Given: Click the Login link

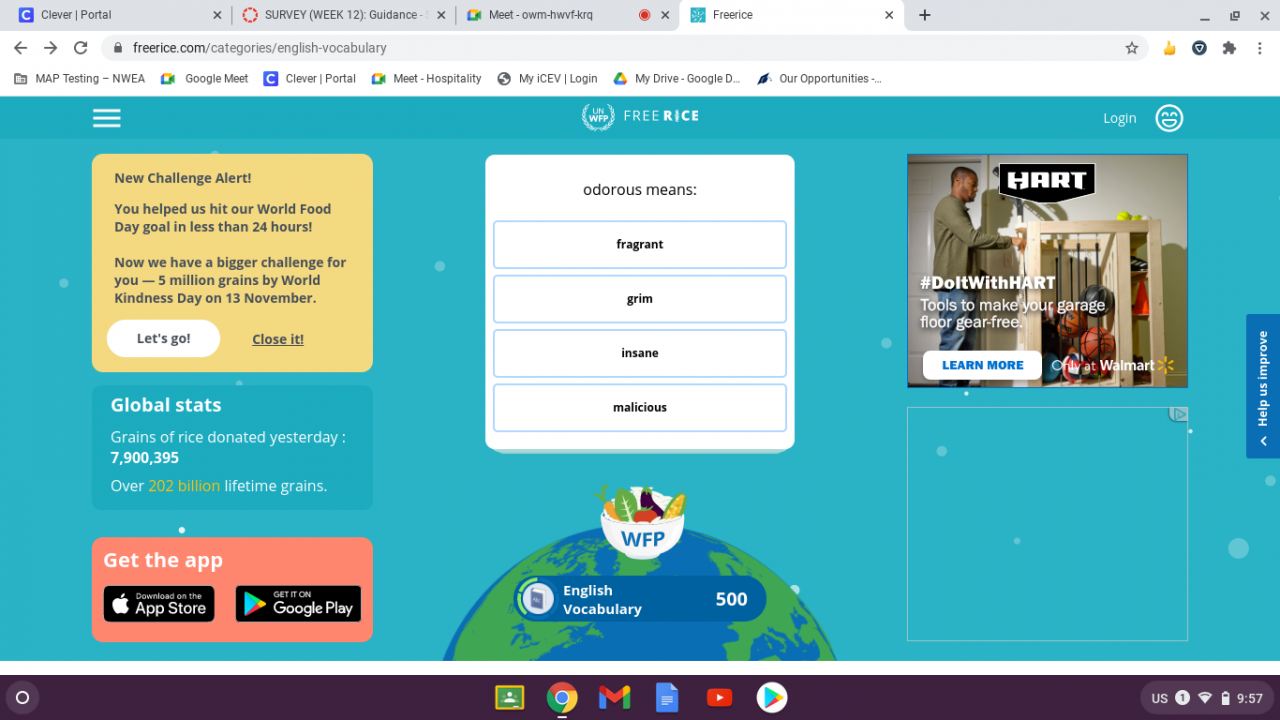Looking at the screenshot, I should pos(1120,118).
